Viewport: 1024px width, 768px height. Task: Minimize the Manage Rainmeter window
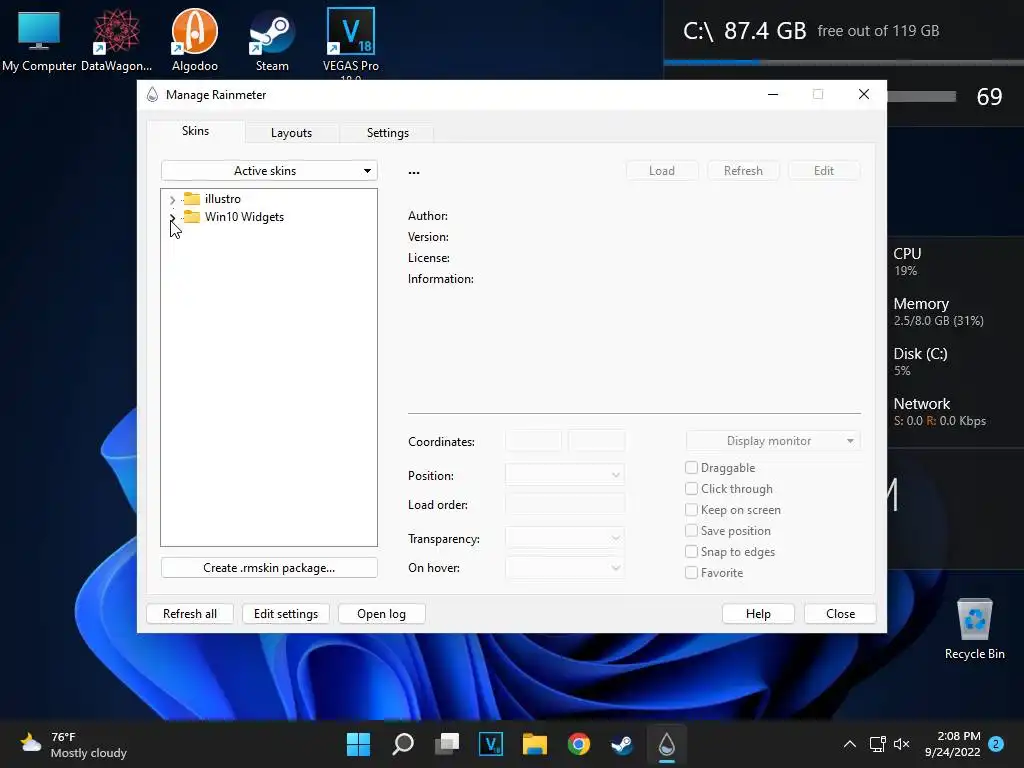click(773, 95)
